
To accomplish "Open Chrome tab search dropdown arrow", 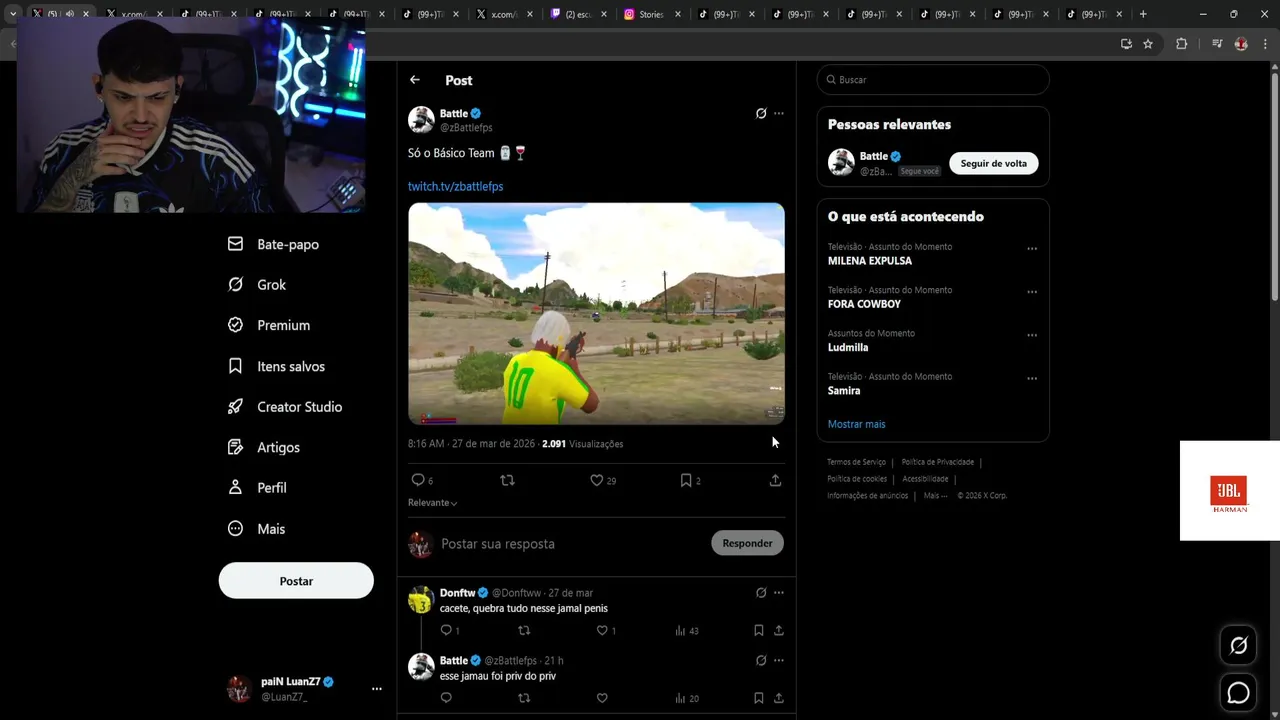I will [x=13, y=14].
